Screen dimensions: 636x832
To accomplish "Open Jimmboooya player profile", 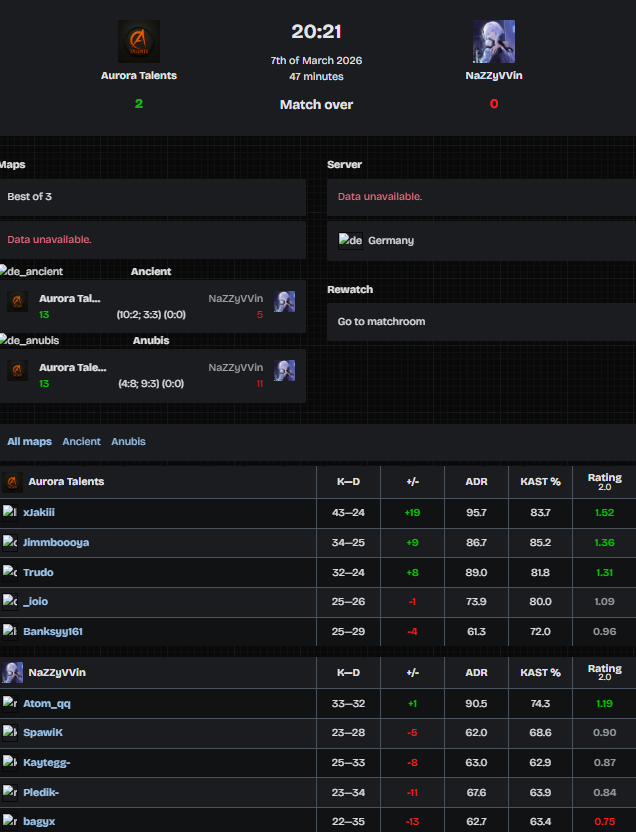I will [x=56, y=542].
